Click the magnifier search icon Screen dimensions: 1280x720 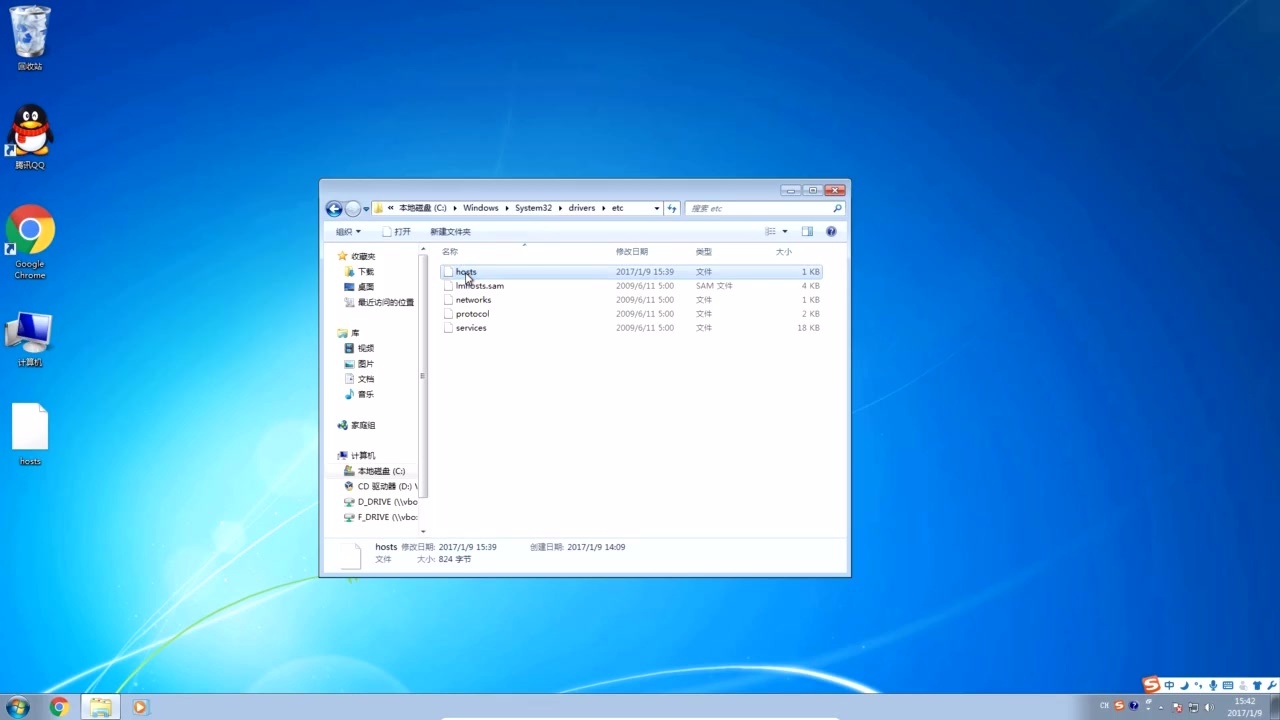click(x=838, y=208)
